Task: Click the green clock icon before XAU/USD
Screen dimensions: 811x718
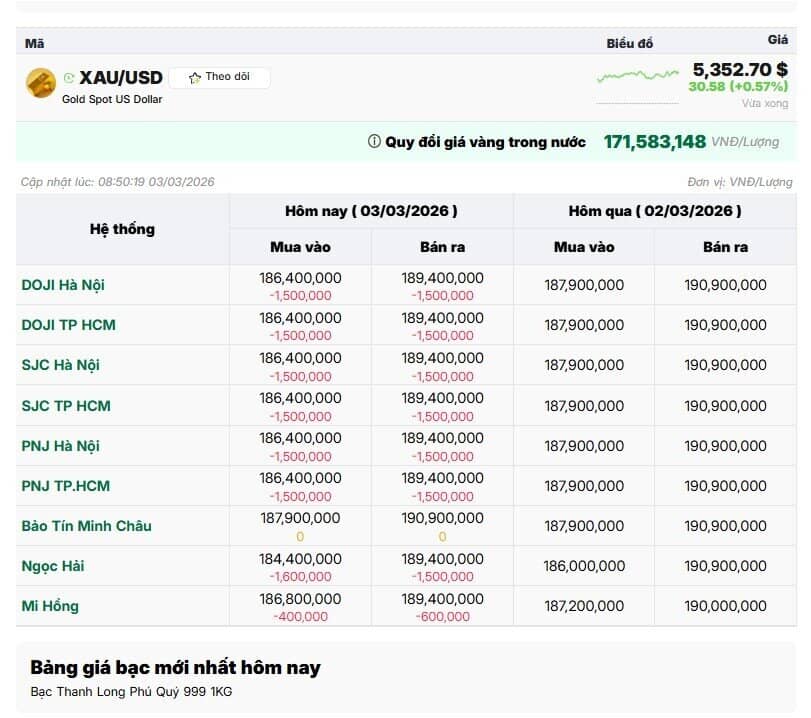Action: coord(69,78)
